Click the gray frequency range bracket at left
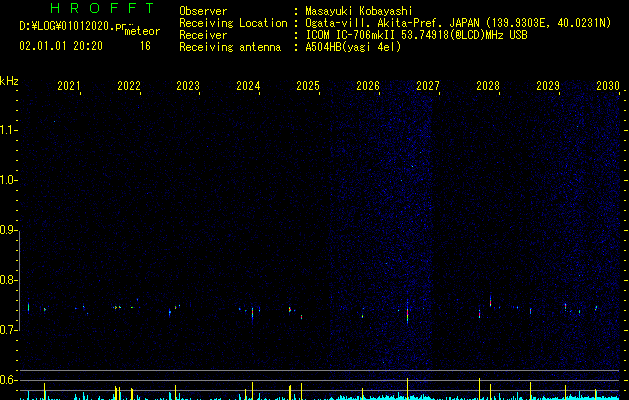Screen dimensions: 629x400 [19, 280]
